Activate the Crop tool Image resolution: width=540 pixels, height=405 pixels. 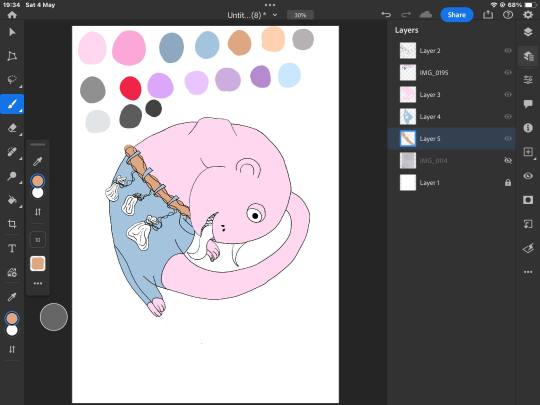(x=12, y=224)
